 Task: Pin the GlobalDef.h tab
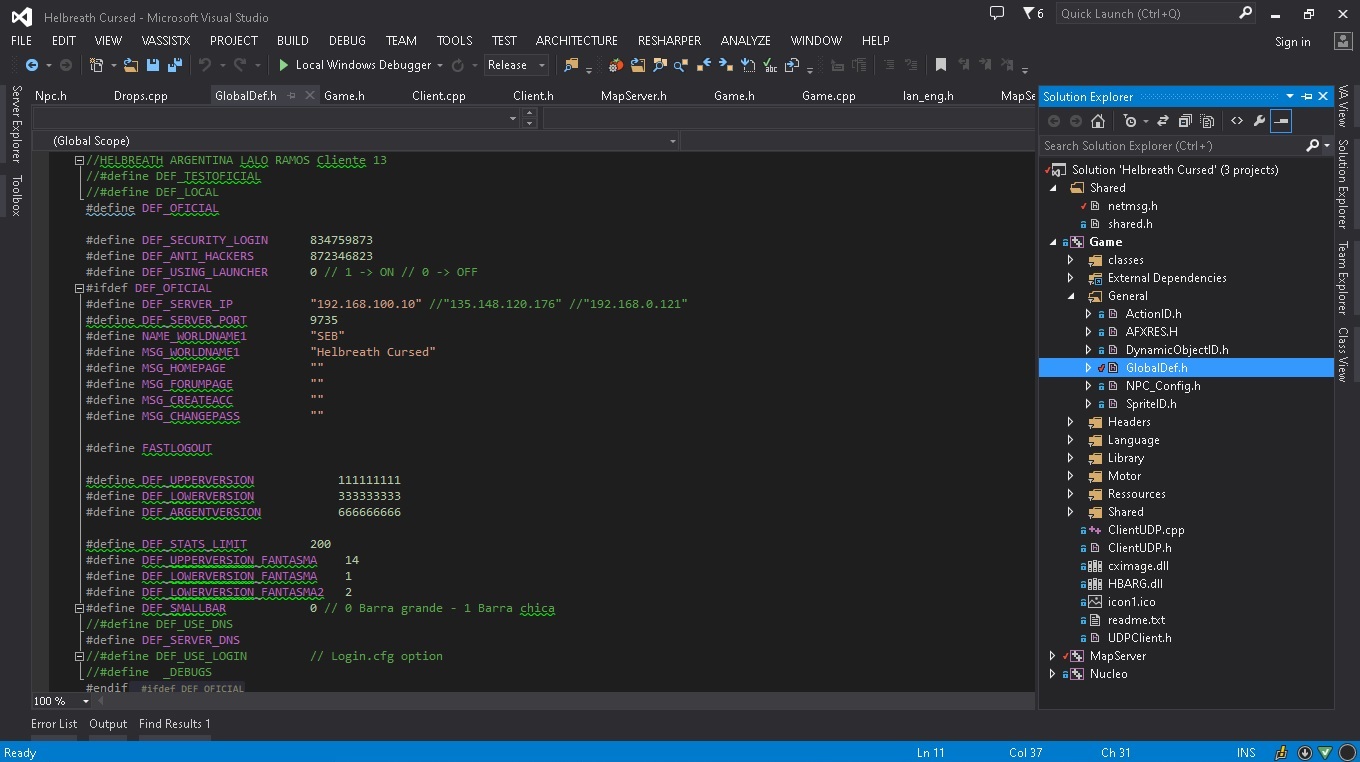click(291, 96)
